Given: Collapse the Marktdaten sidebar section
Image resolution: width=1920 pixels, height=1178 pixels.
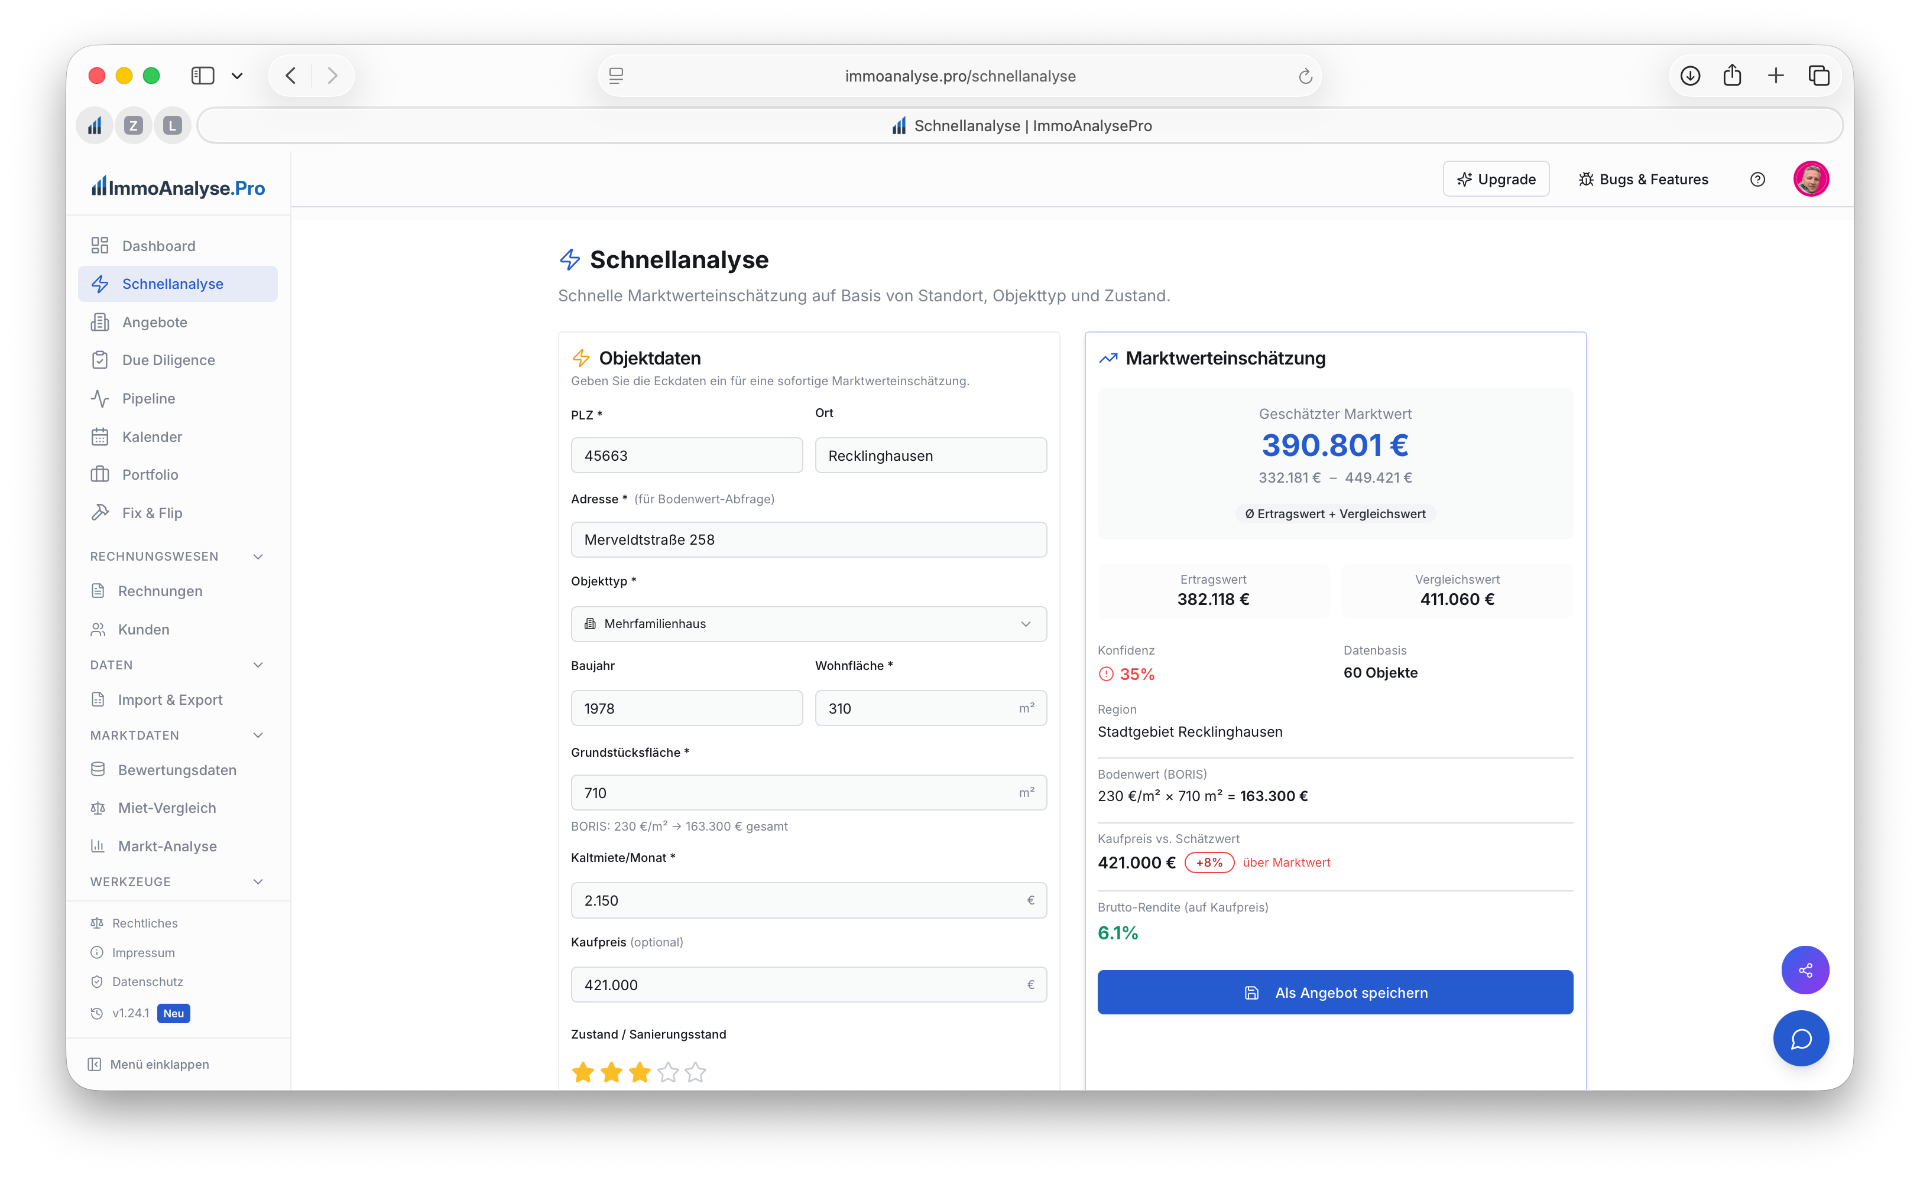Looking at the screenshot, I should pos(258,736).
